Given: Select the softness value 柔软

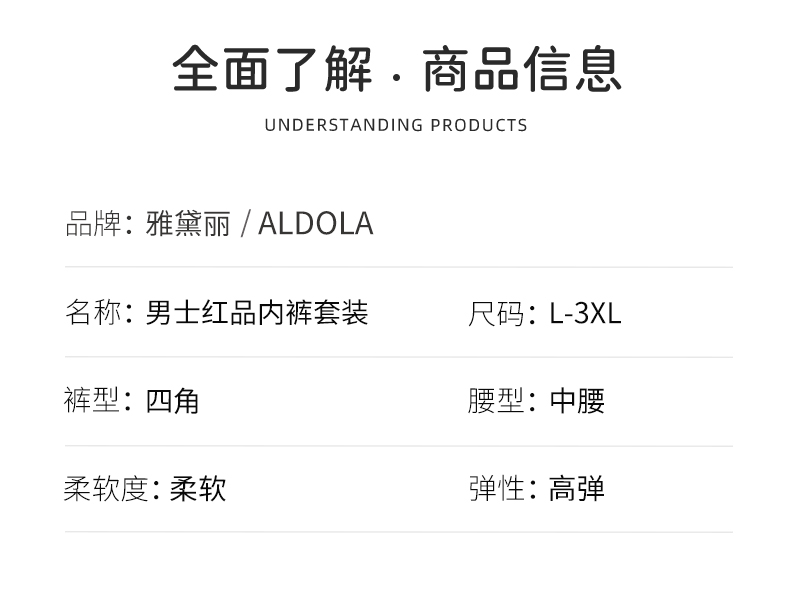Looking at the screenshot, I should click(x=198, y=489).
